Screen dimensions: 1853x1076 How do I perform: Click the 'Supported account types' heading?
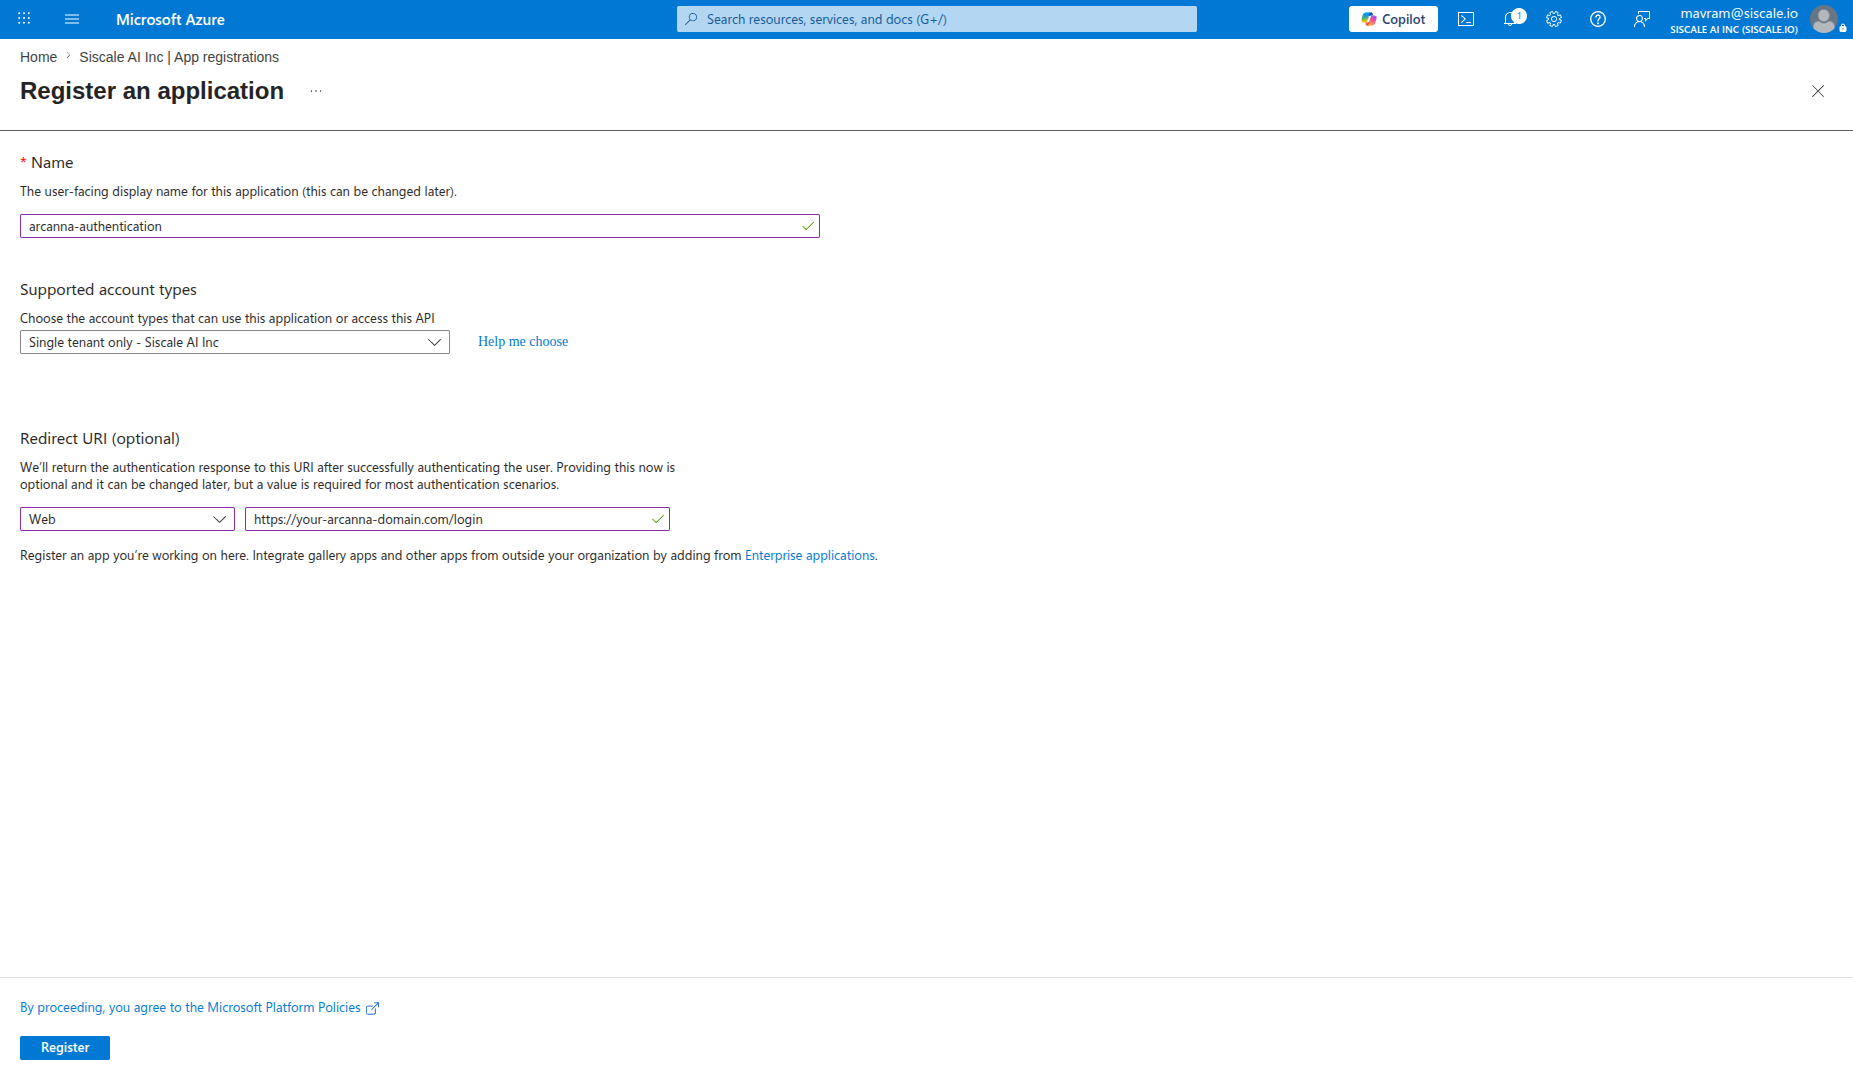click(x=108, y=290)
